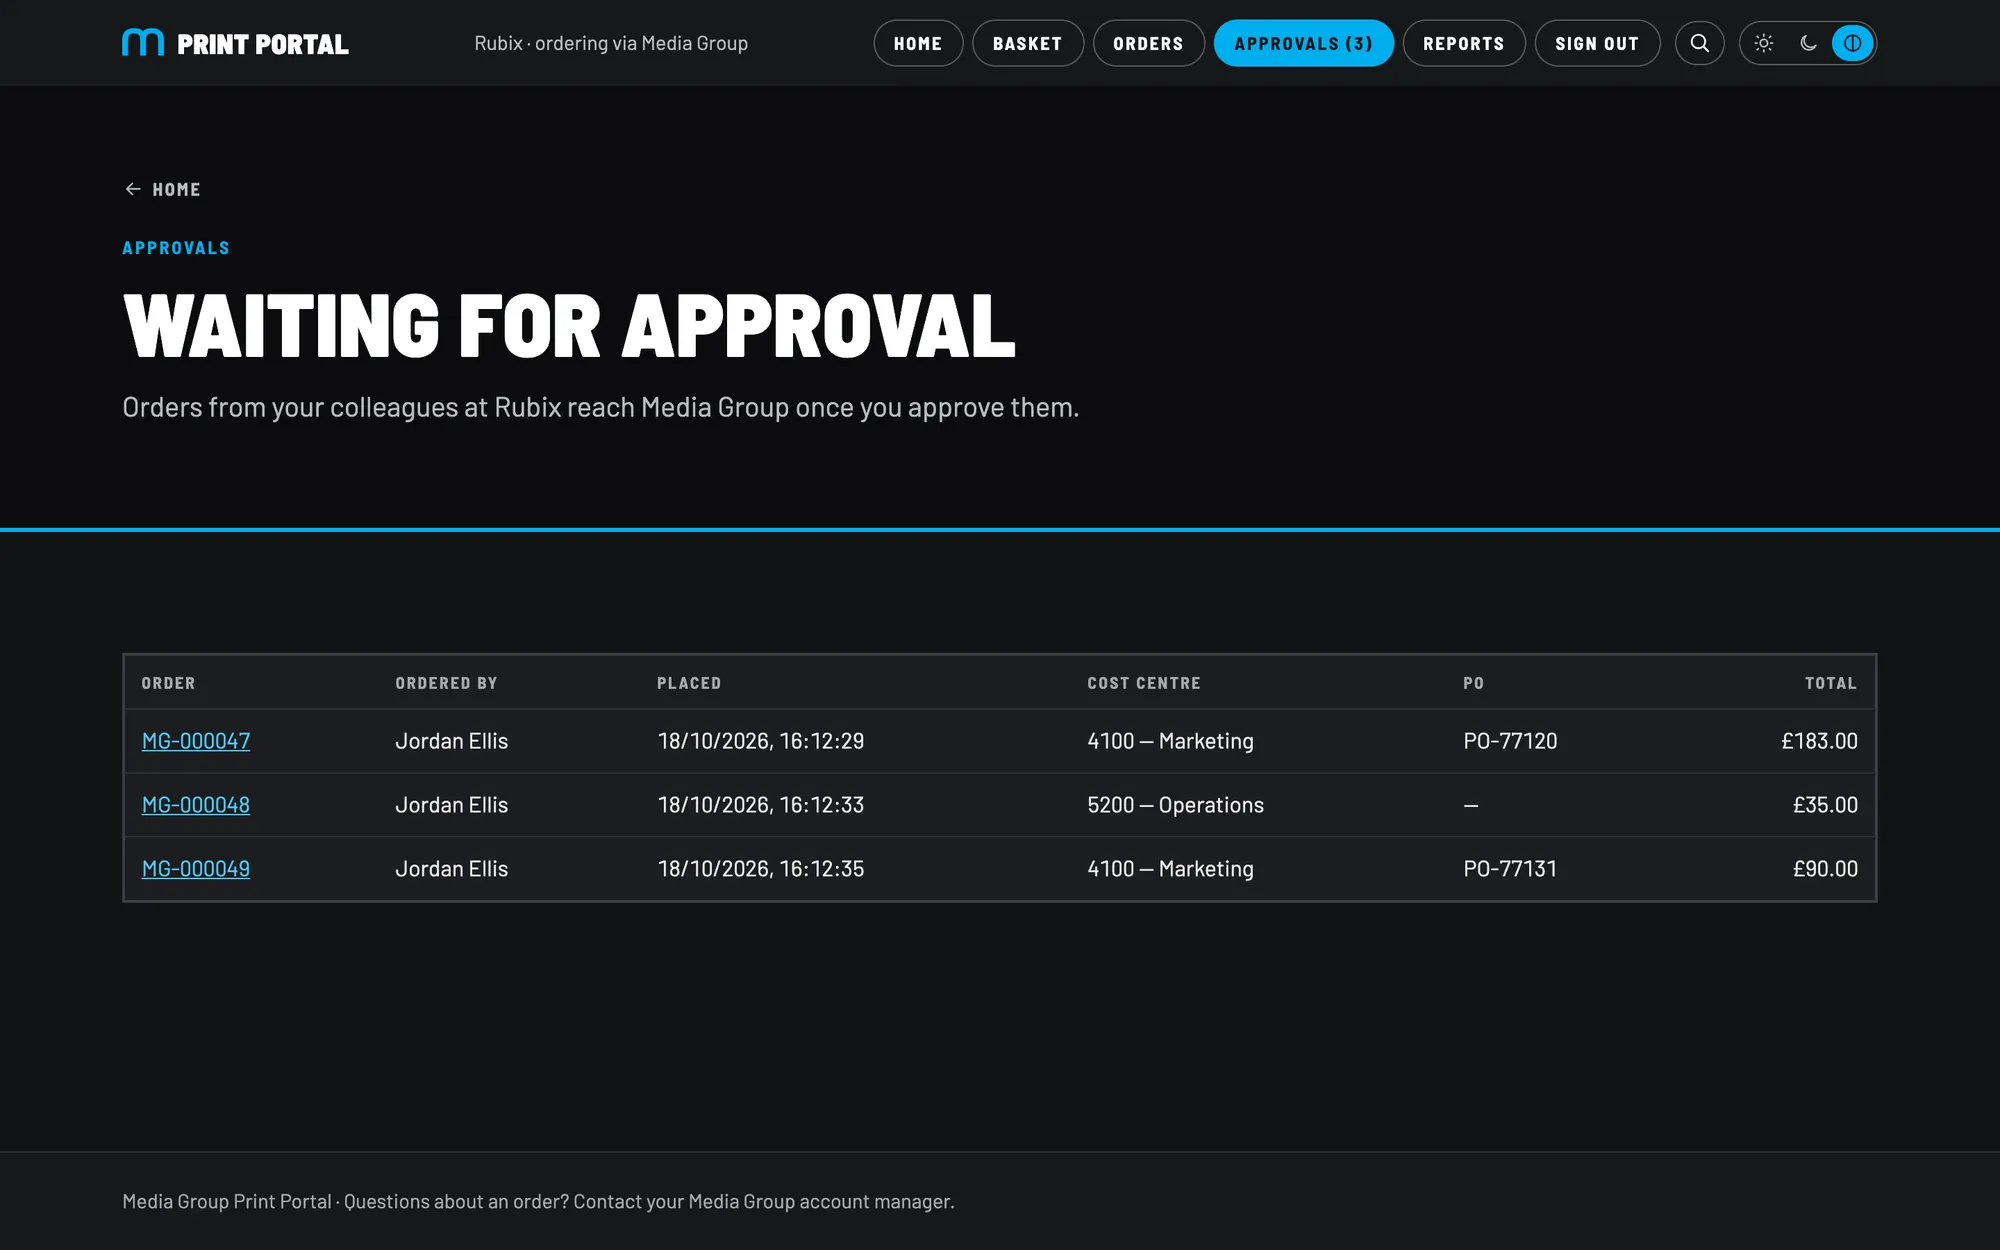Click placed time 18/10/2026, 16:12:29
Viewport: 2000px width, 1250px height.
tap(761, 741)
